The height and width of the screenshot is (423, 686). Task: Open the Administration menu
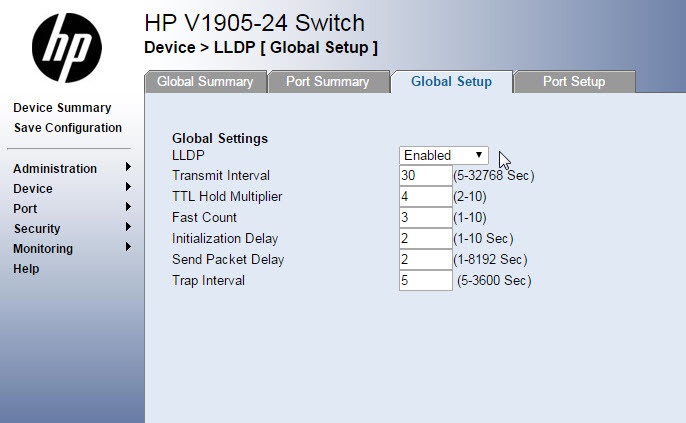coord(55,168)
